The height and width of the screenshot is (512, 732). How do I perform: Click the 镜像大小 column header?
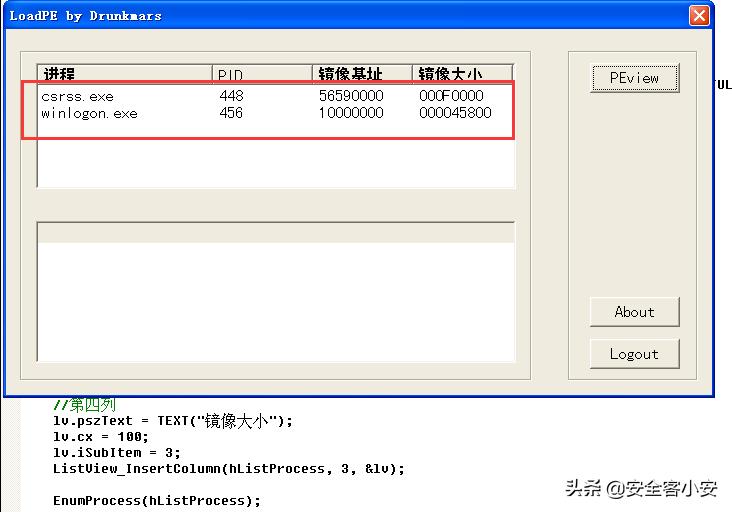click(461, 74)
